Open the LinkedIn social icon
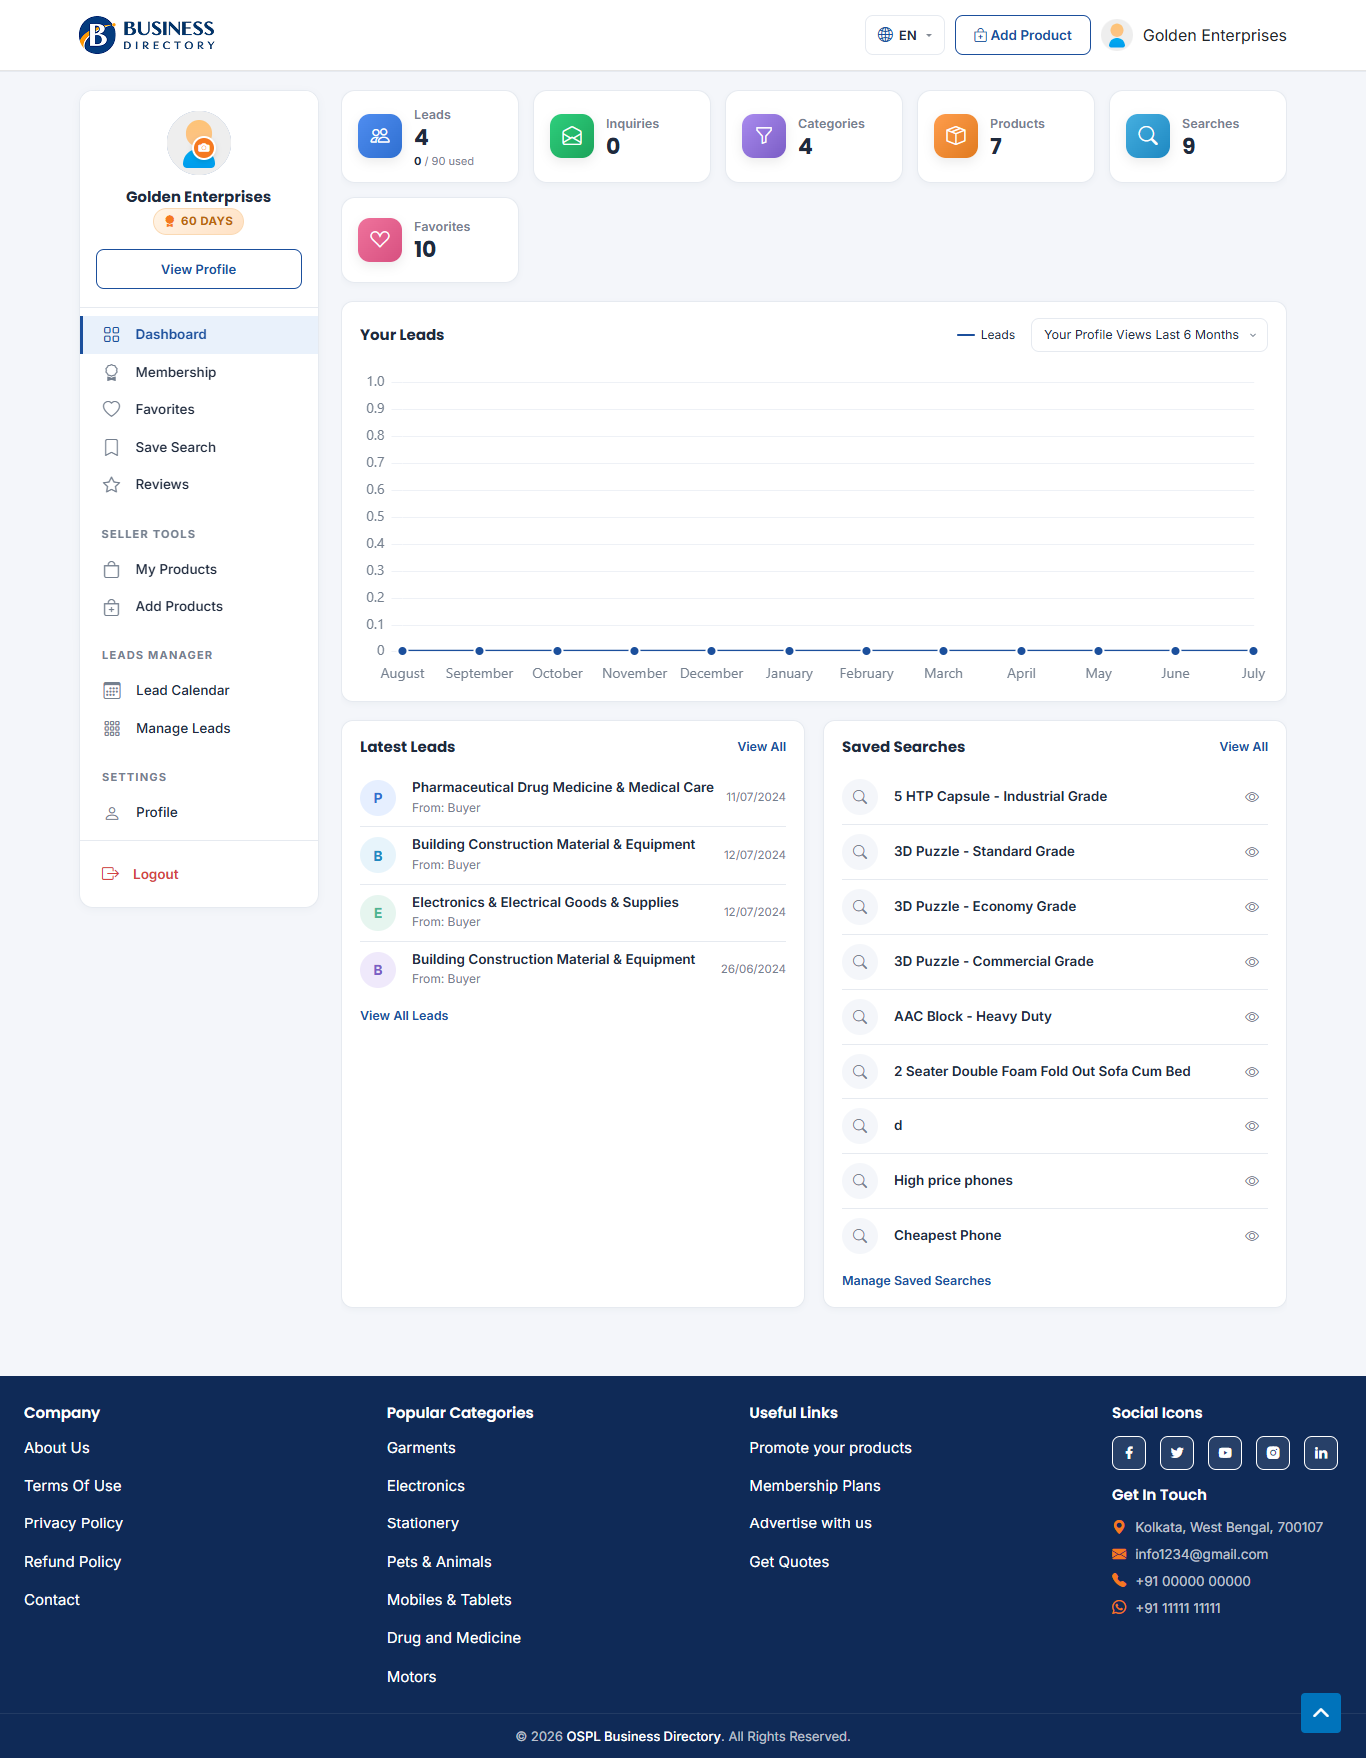 [x=1320, y=1453]
